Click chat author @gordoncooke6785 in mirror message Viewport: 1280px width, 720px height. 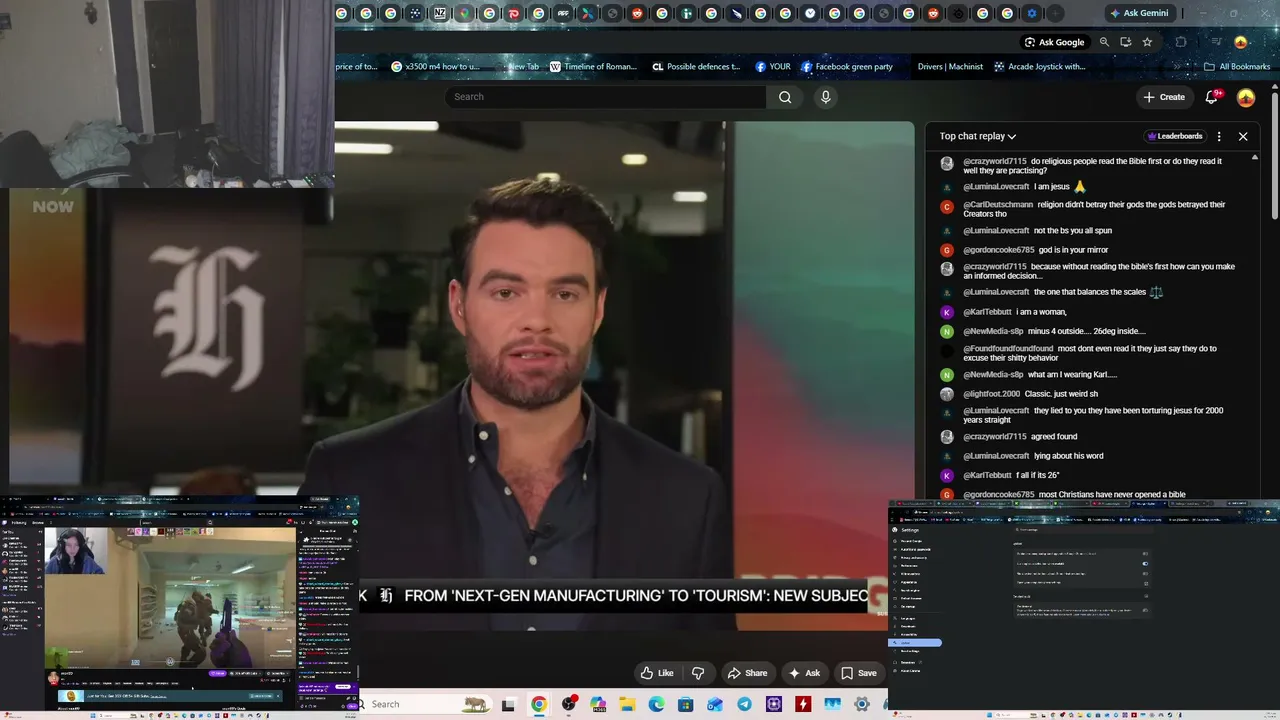click(999, 250)
